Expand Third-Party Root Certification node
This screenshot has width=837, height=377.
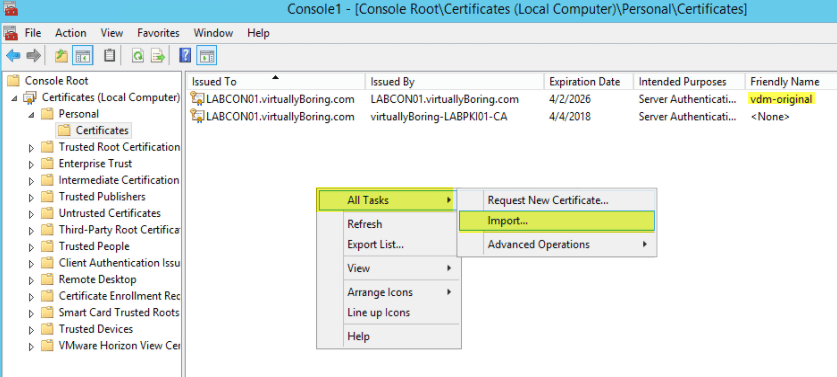pyautogui.click(x=31, y=230)
